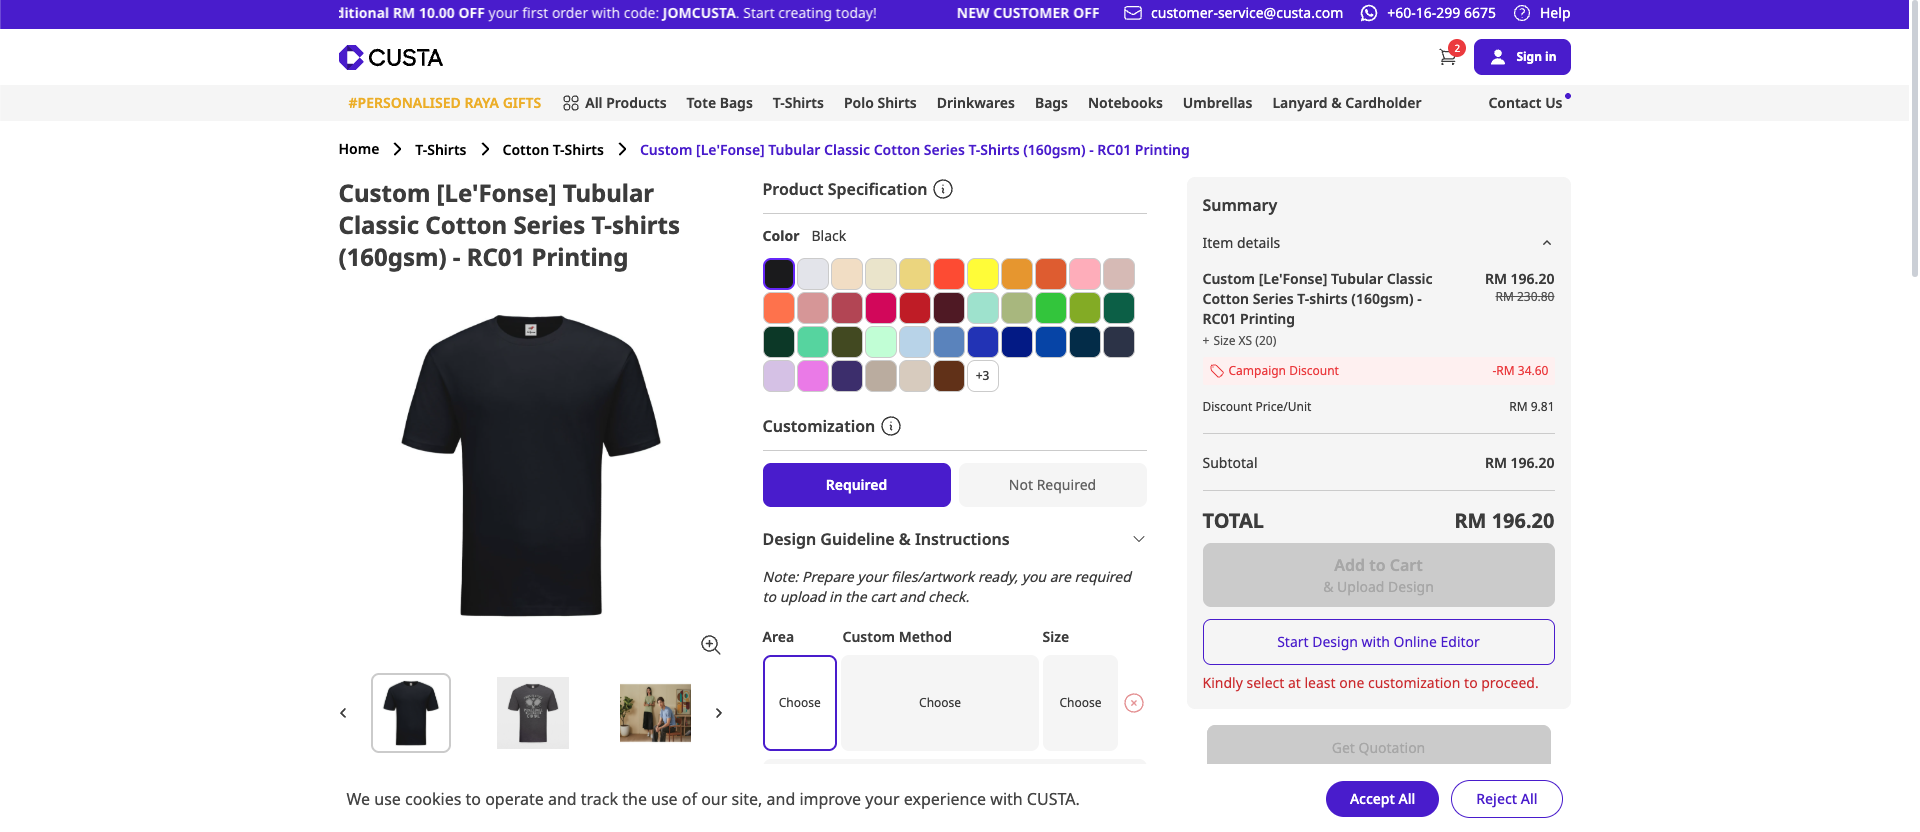Click Start Design with Online Editor

[1378, 642]
